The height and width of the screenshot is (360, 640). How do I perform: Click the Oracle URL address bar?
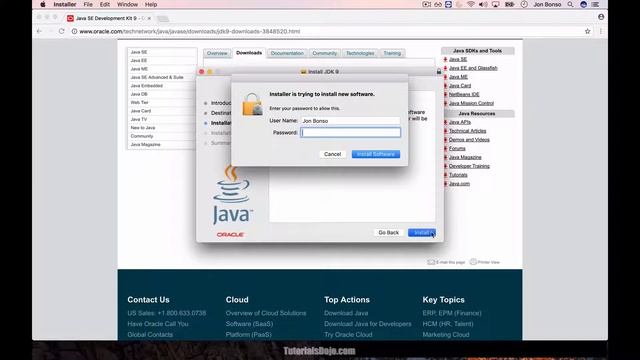tap(190, 31)
